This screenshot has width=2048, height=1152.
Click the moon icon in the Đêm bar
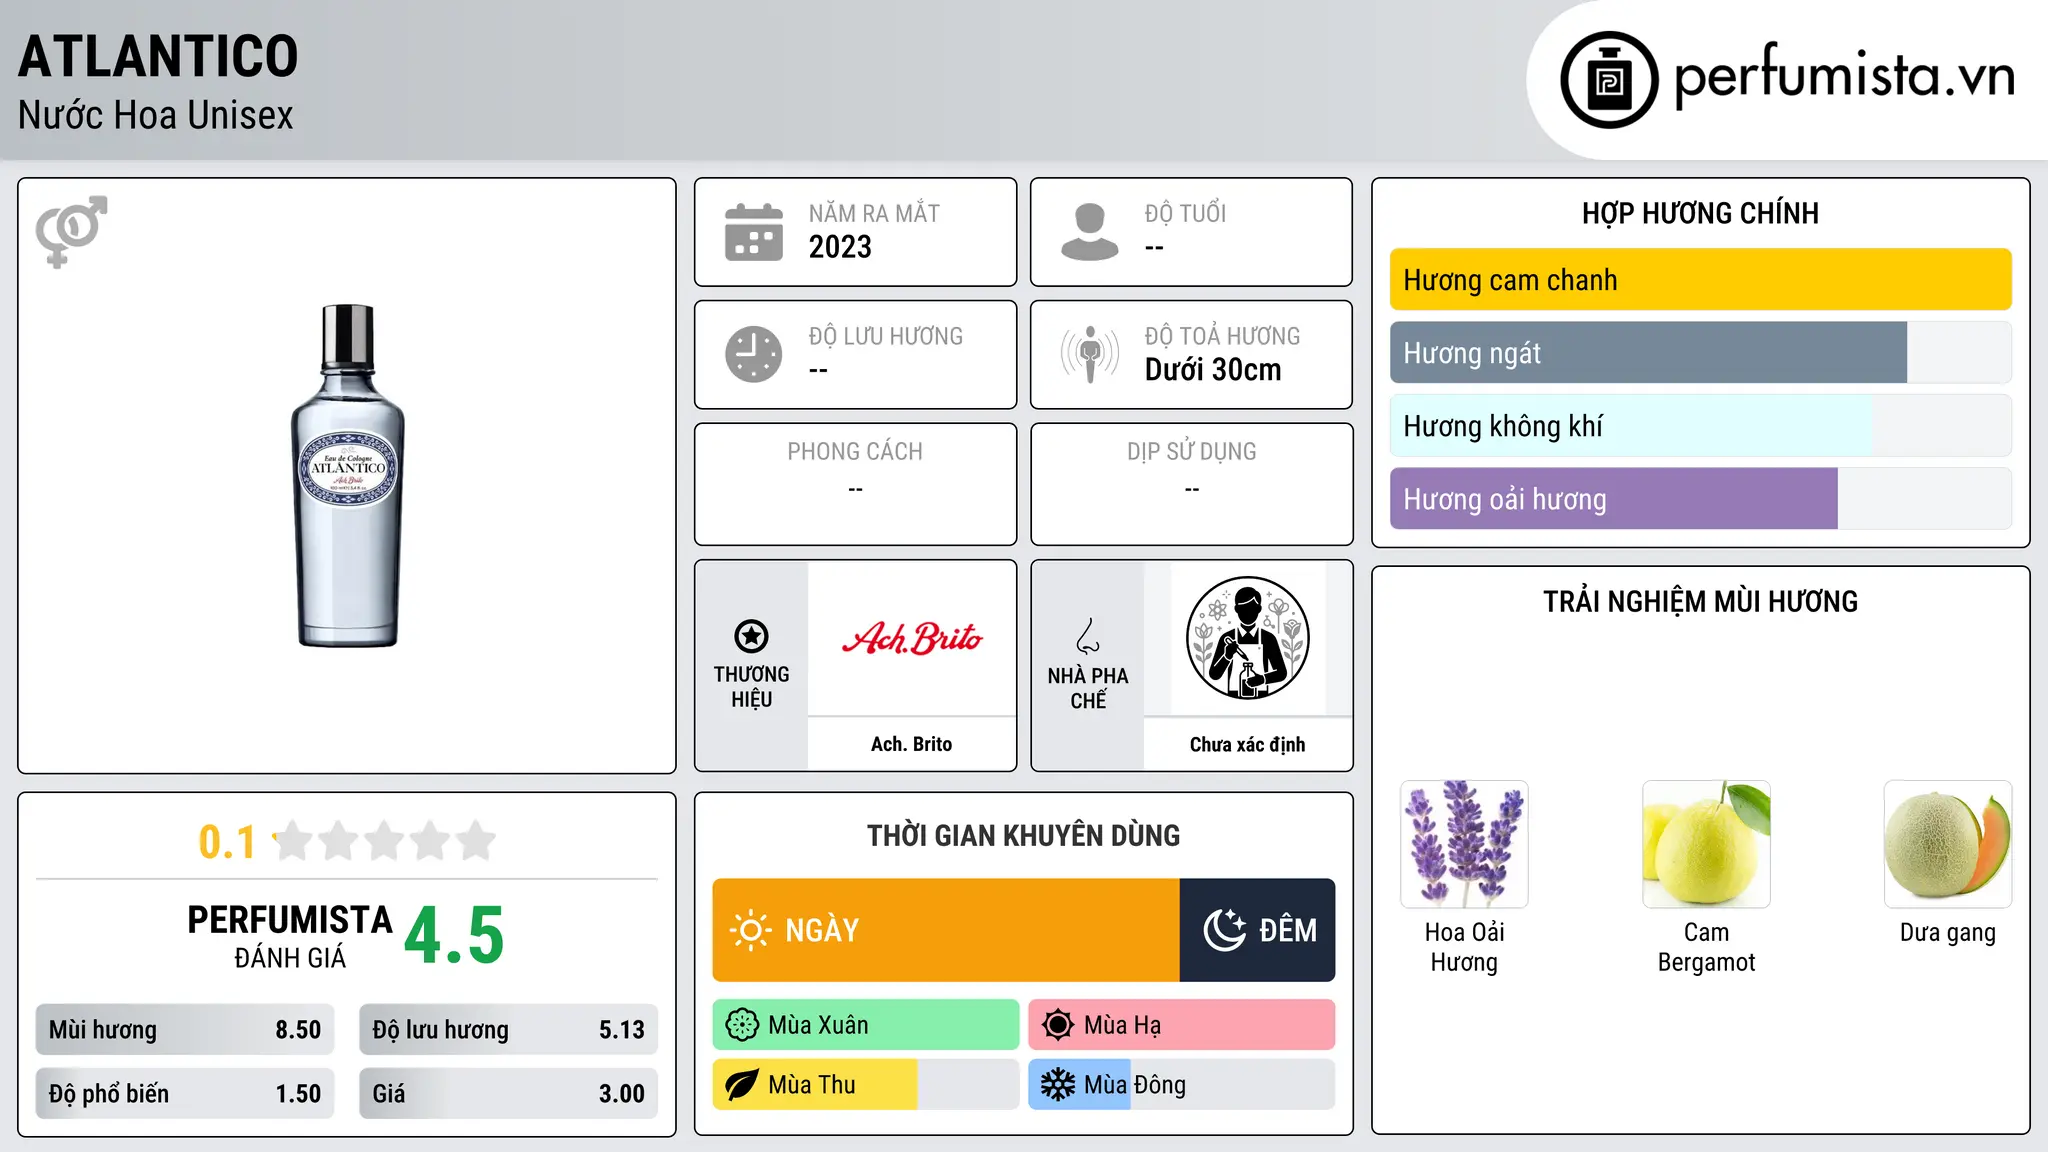tap(1224, 930)
